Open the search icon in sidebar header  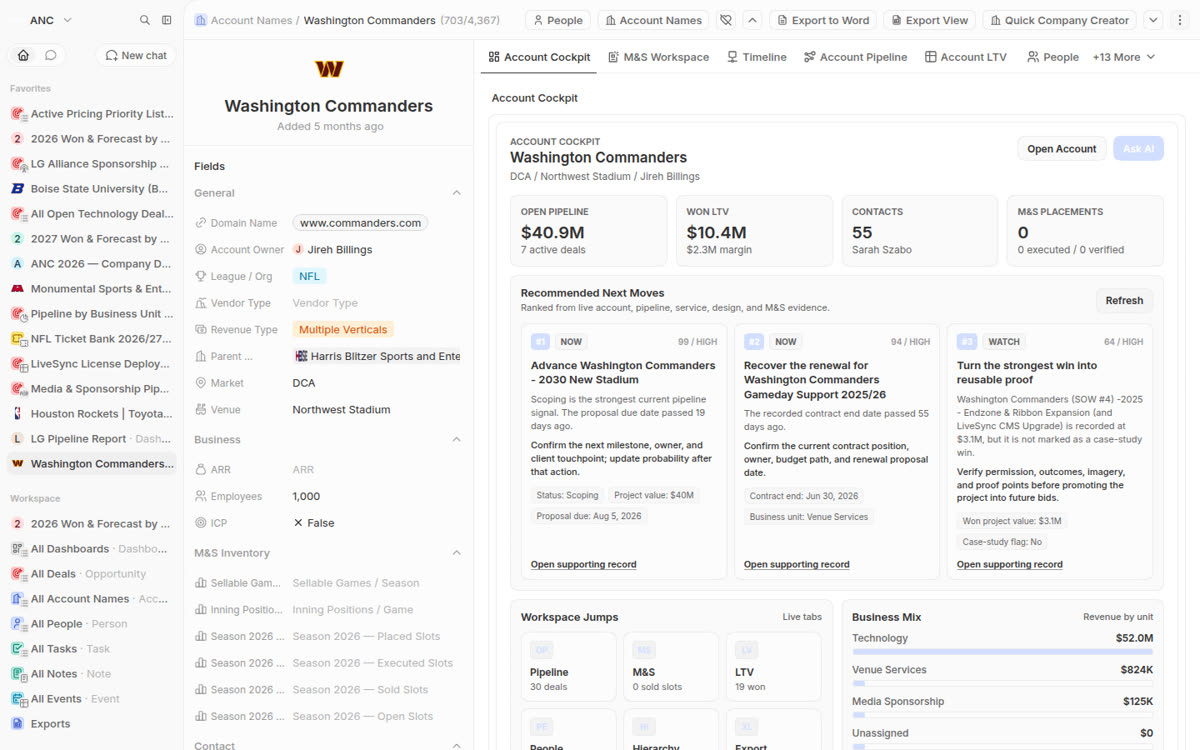click(x=145, y=20)
